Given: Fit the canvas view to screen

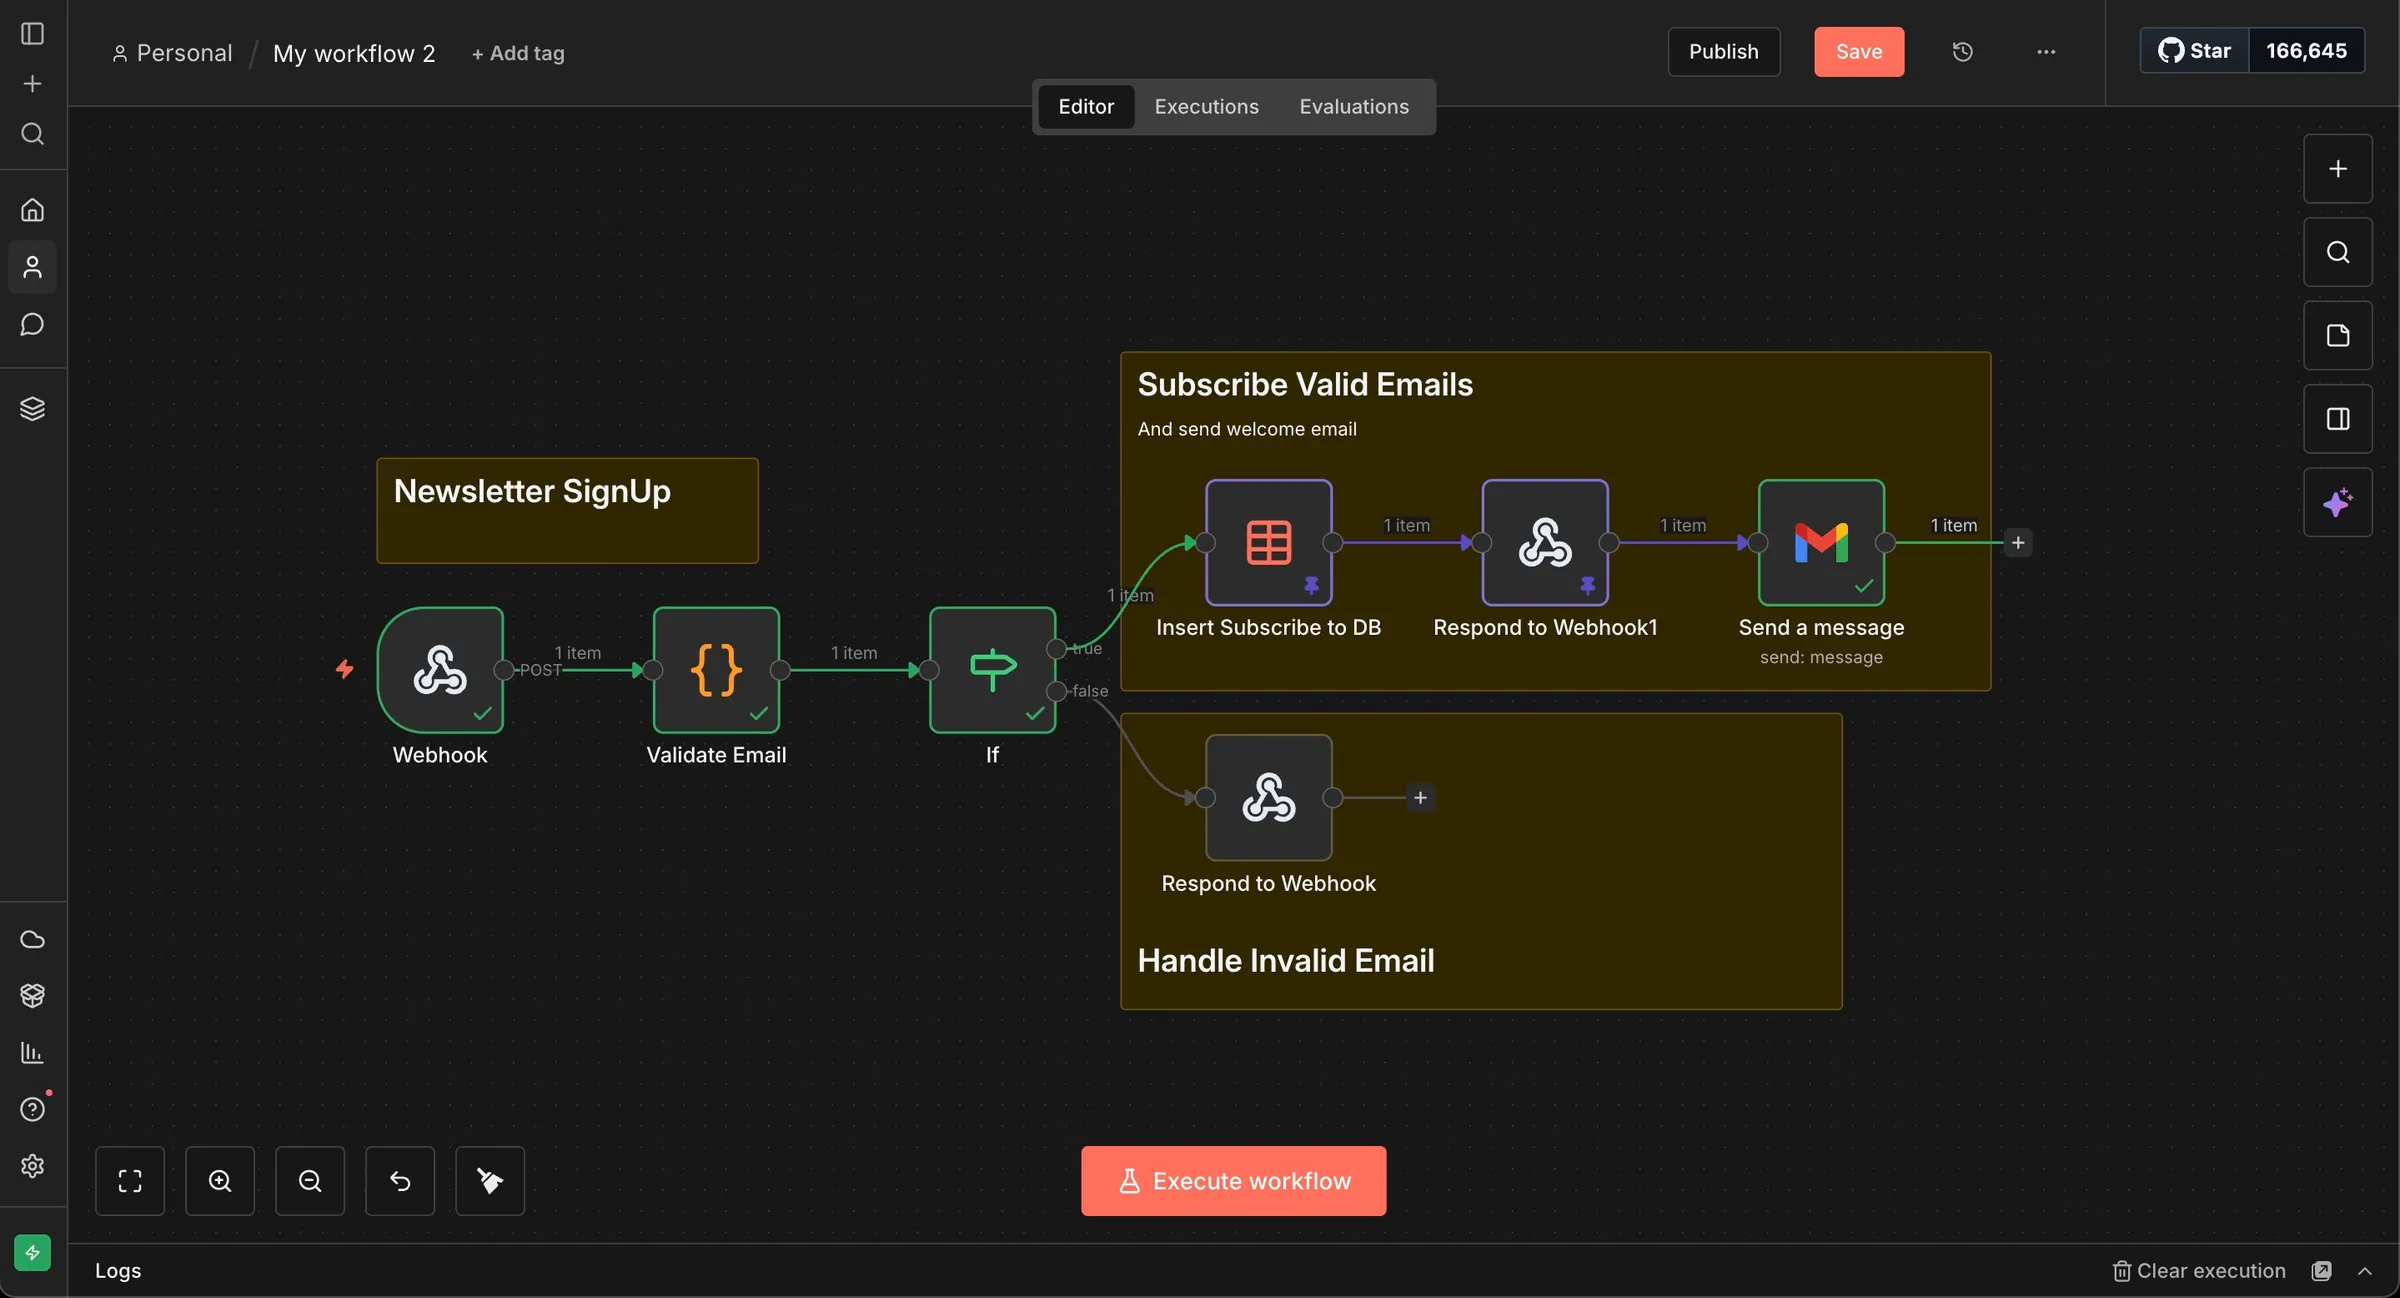Looking at the screenshot, I should (130, 1181).
